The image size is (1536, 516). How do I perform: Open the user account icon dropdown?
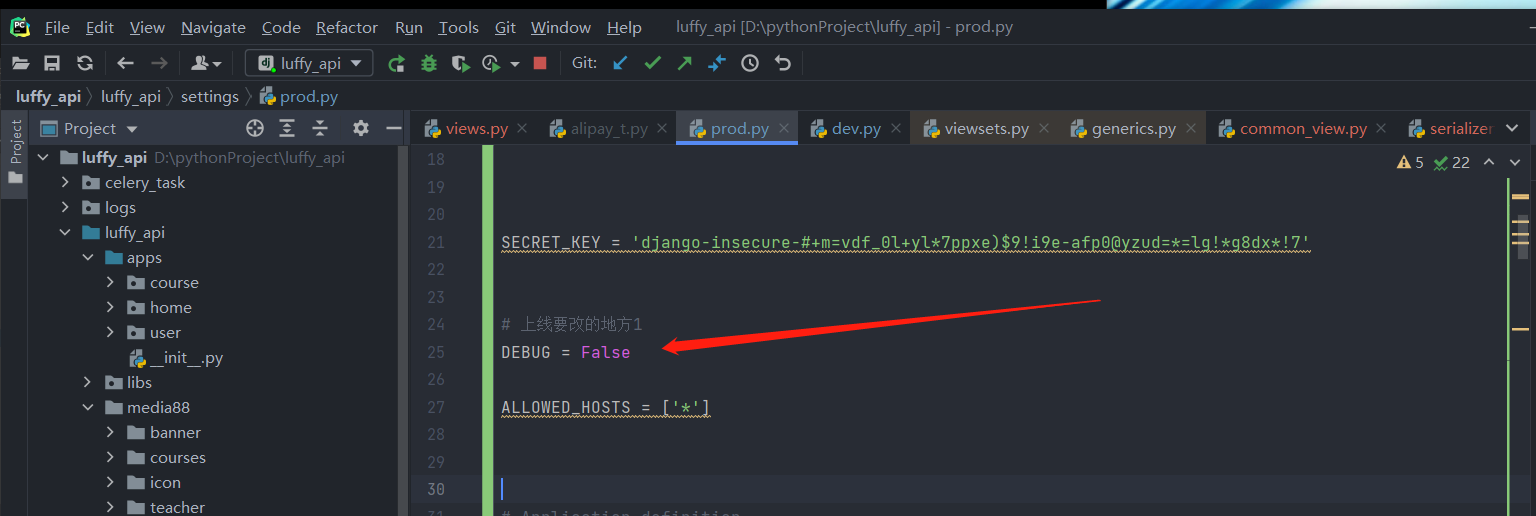point(206,63)
